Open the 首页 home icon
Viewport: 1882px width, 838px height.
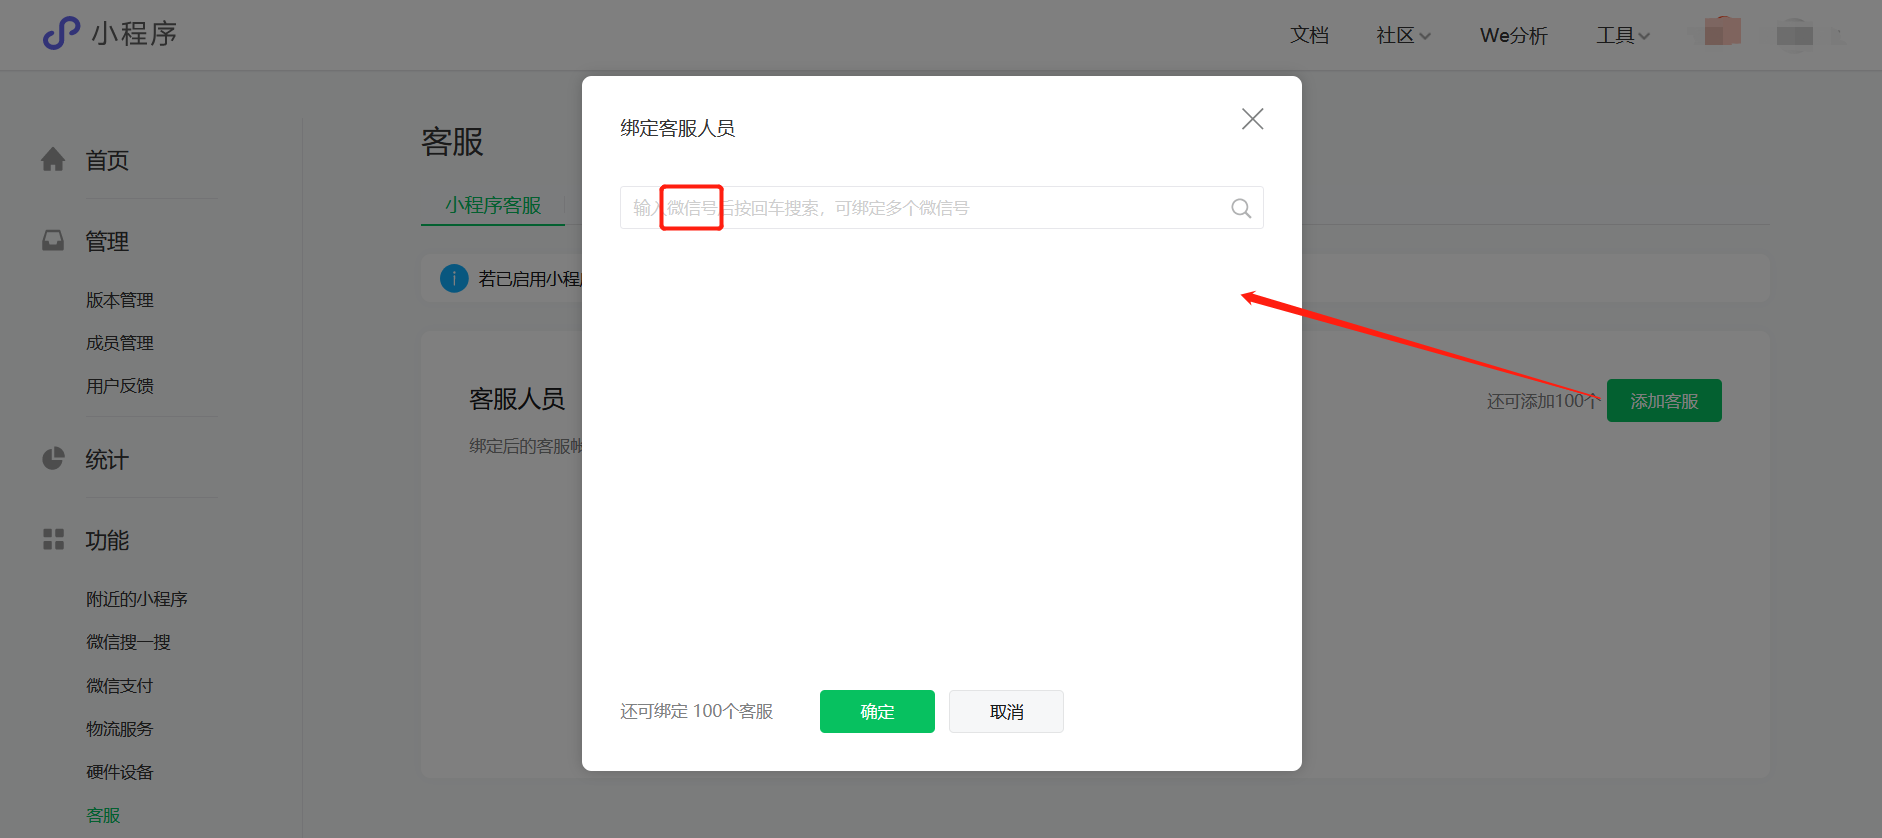click(53, 159)
